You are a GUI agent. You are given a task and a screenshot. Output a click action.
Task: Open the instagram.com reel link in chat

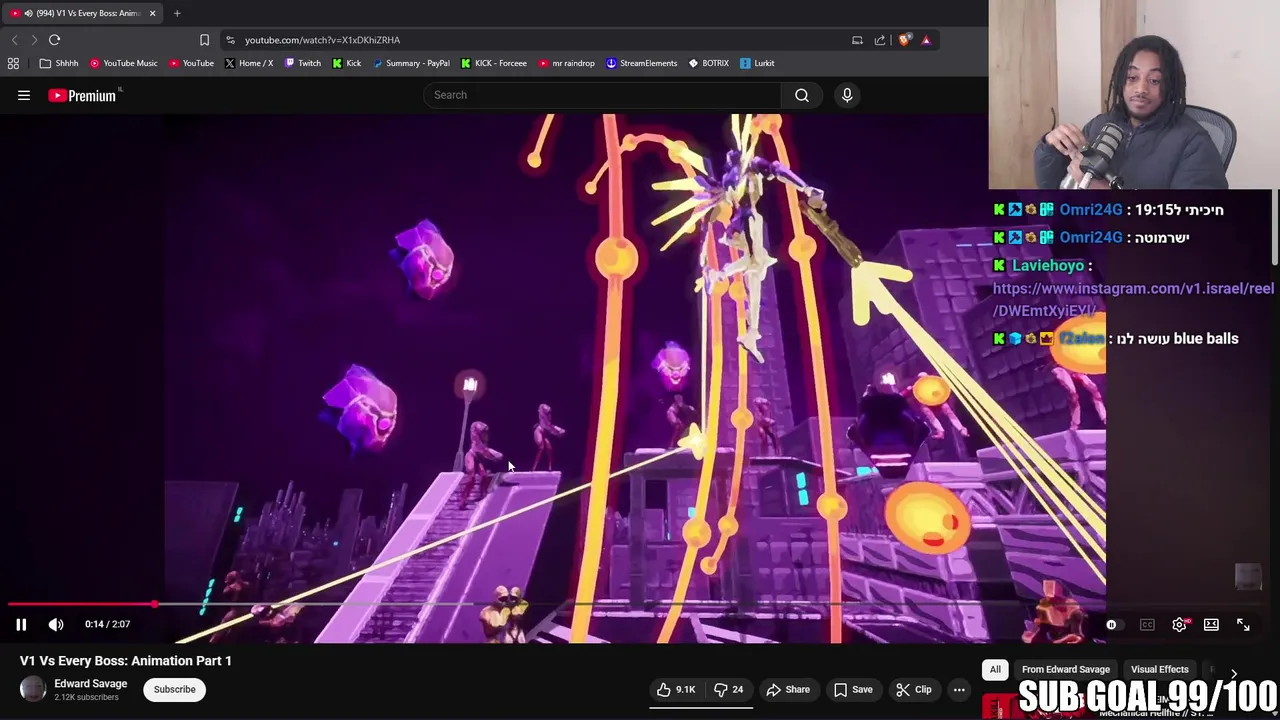click(1133, 299)
